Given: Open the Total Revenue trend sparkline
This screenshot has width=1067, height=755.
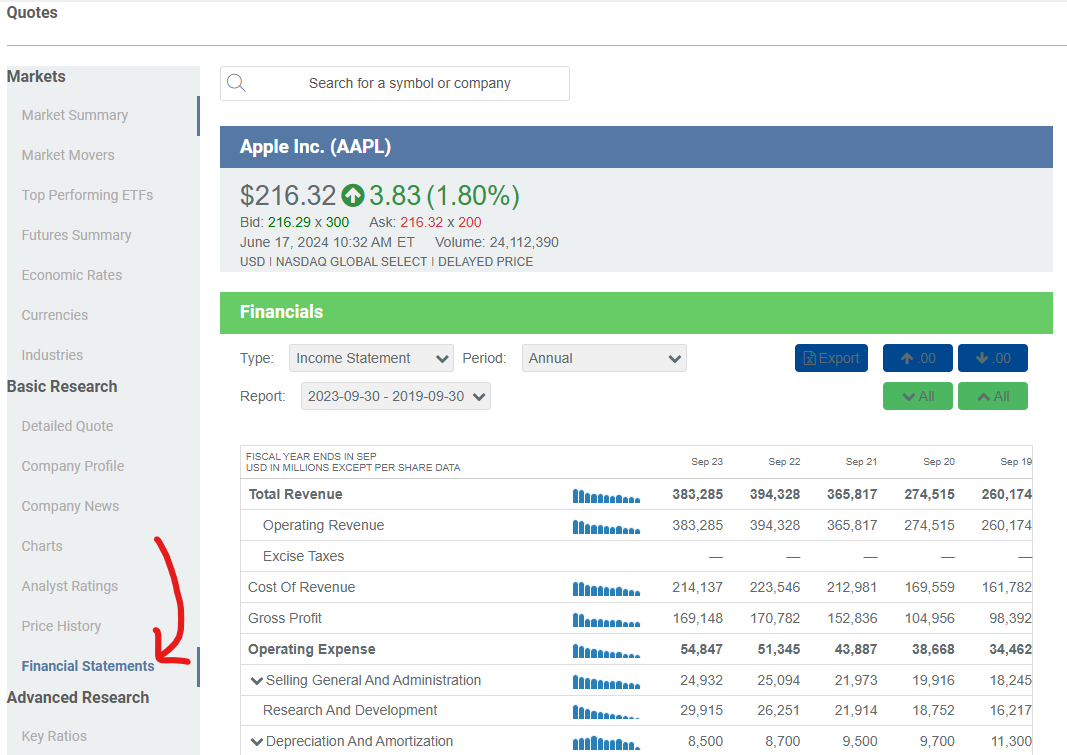Looking at the screenshot, I should [606, 495].
